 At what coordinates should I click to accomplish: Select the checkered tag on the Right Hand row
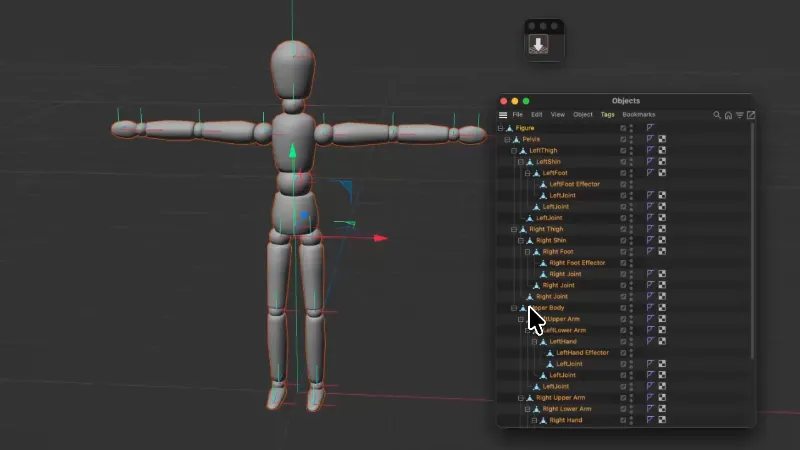(x=662, y=419)
